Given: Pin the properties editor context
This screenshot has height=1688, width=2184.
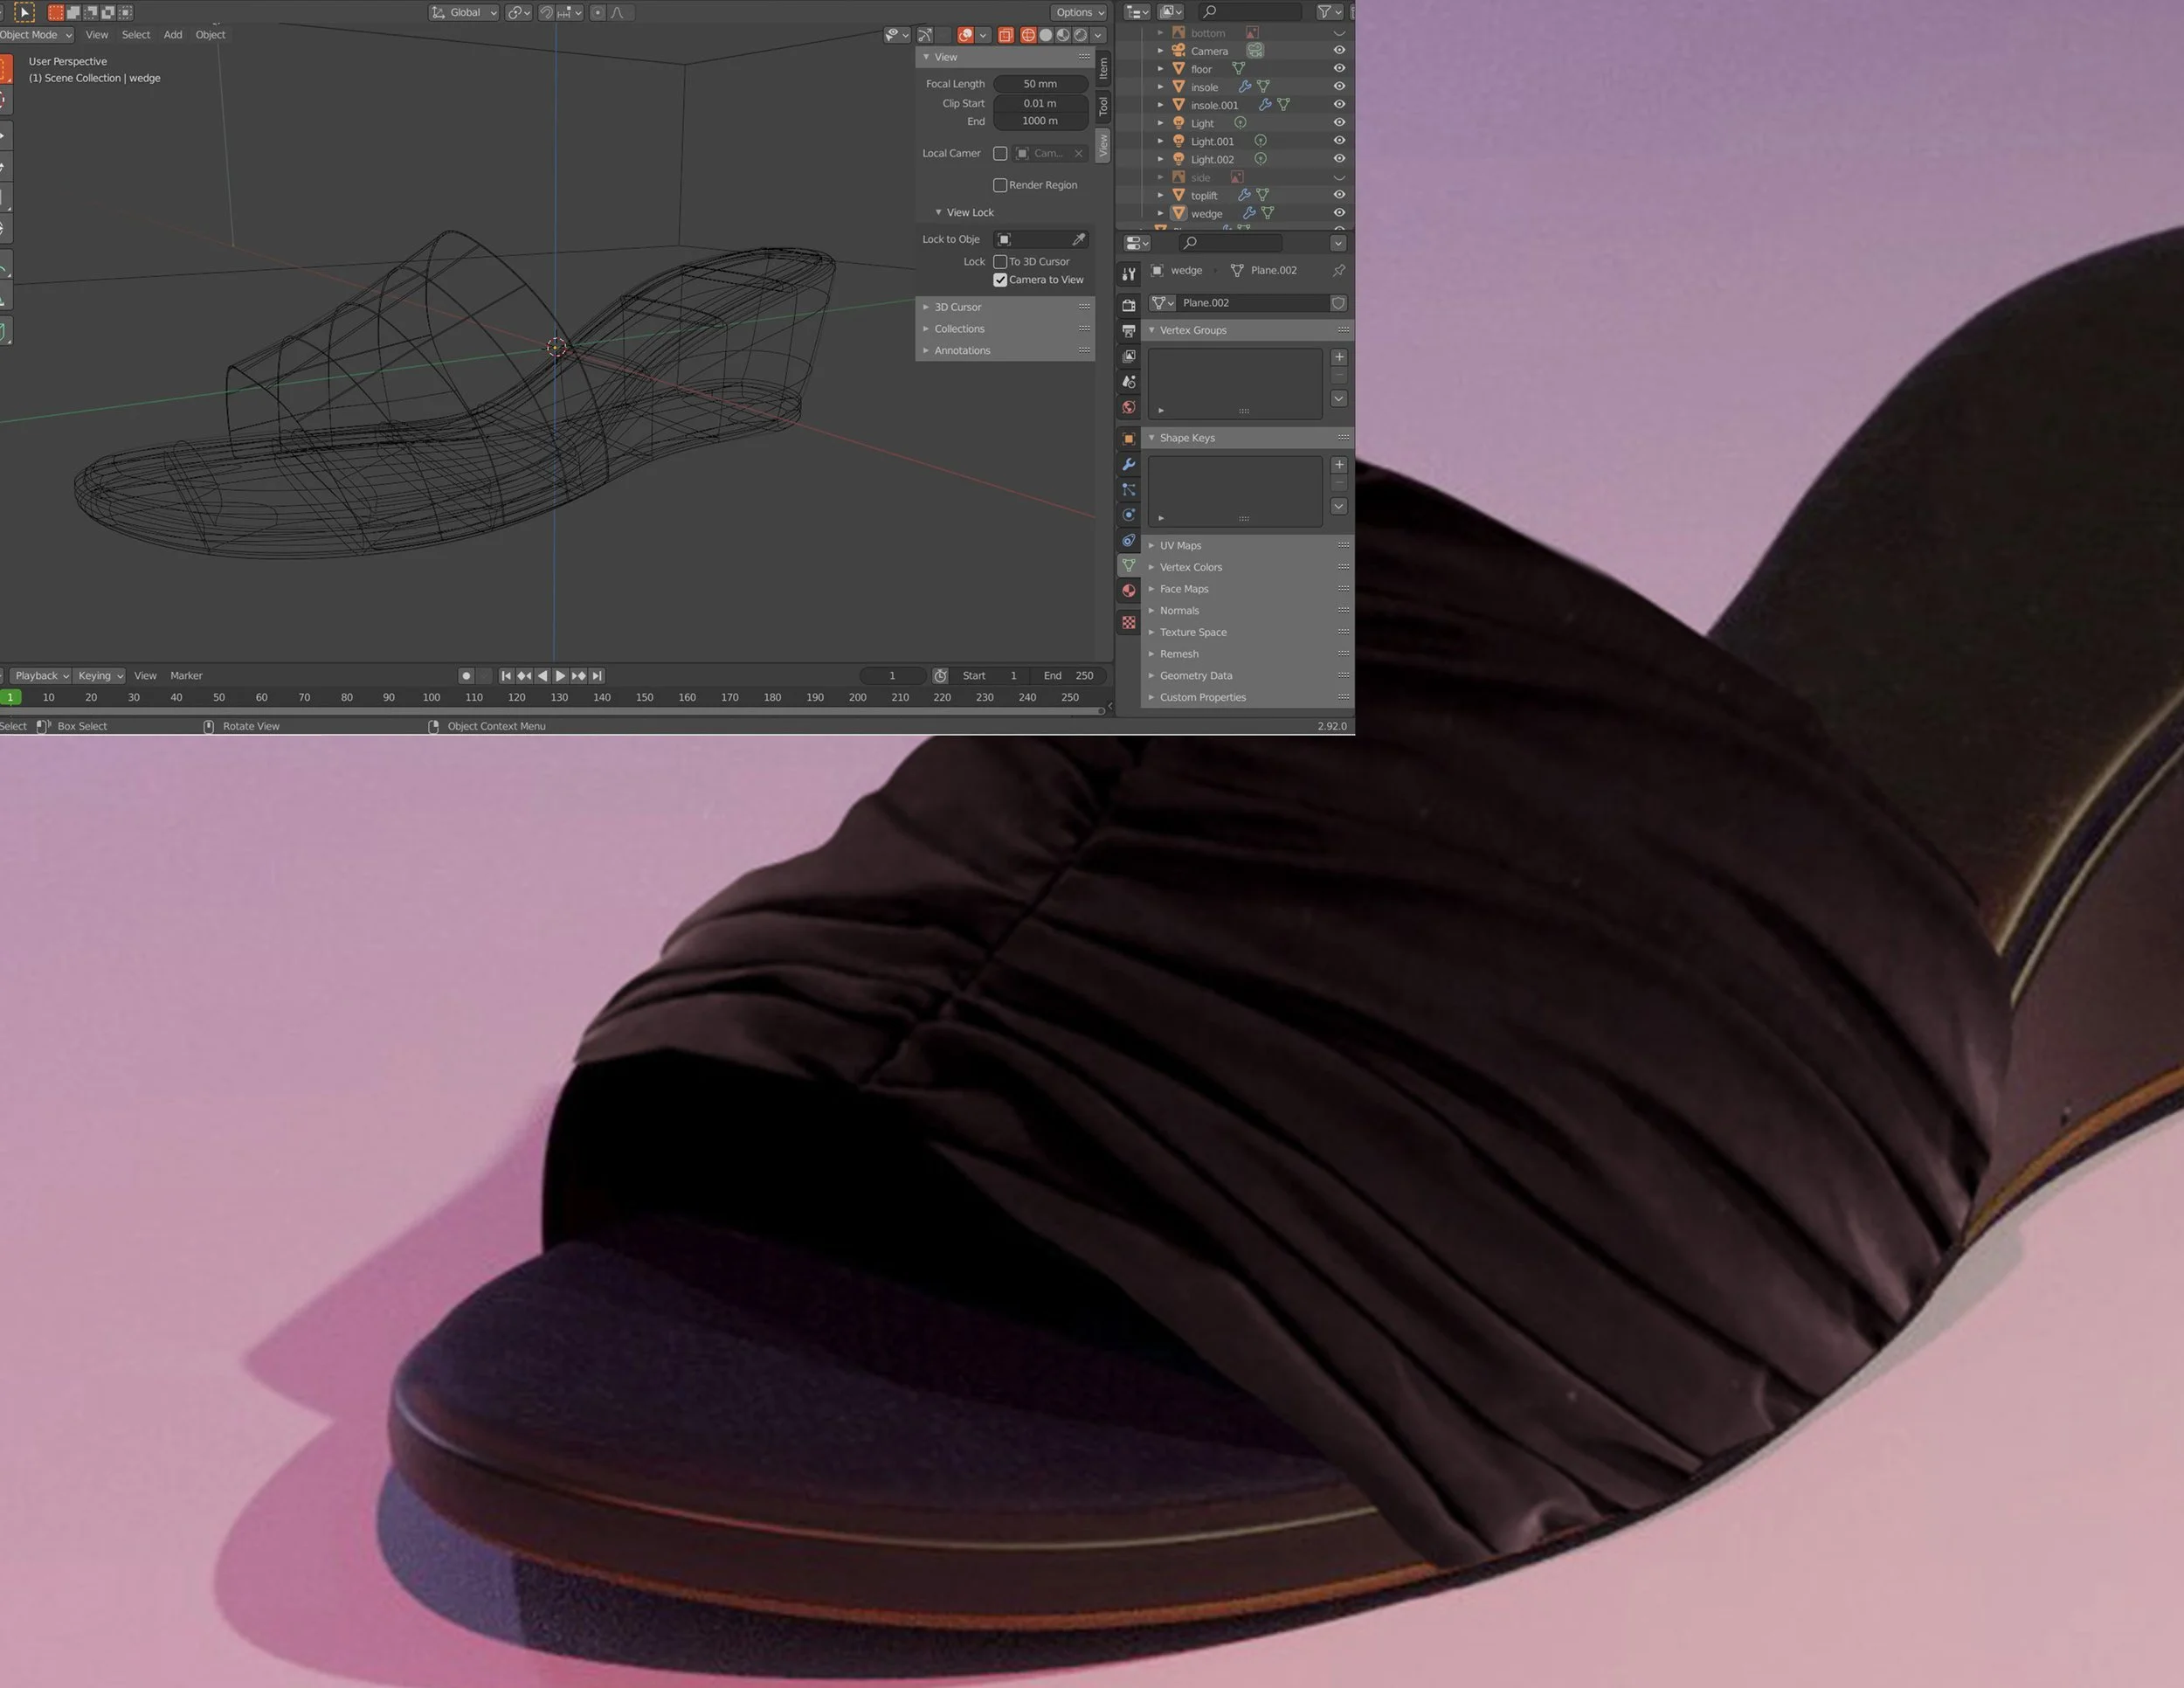Looking at the screenshot, I should [1338, 271].
